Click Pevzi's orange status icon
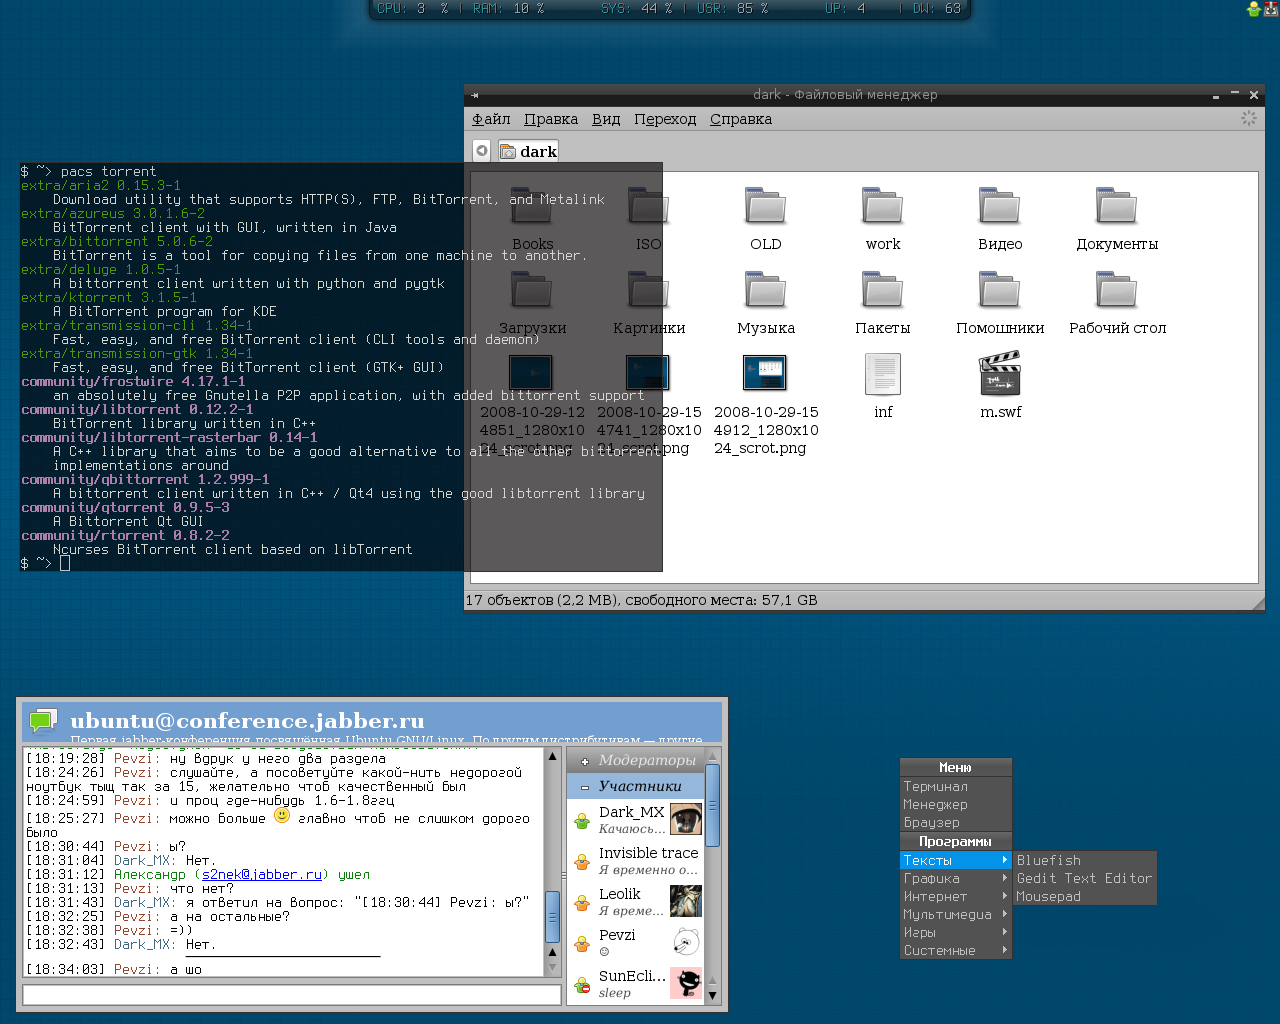The height and width of the screenshot is (1024, 1280). 582,944
